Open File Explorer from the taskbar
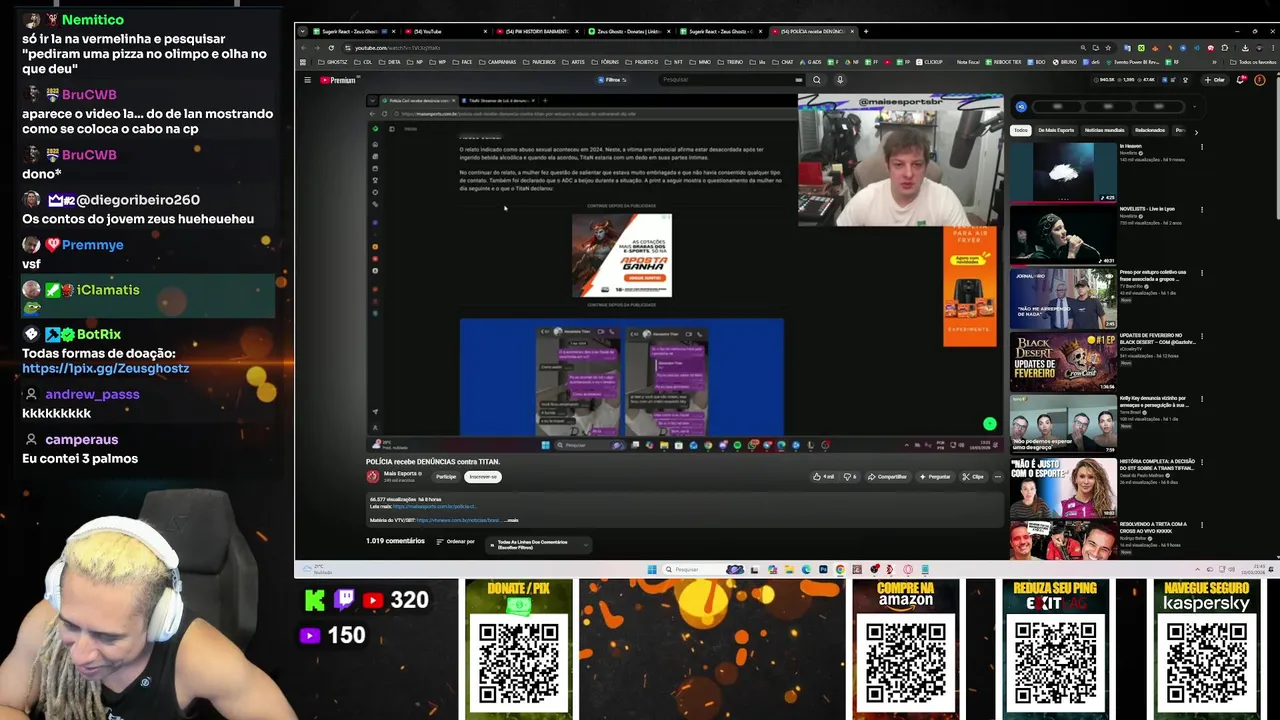 coord(789,570)
